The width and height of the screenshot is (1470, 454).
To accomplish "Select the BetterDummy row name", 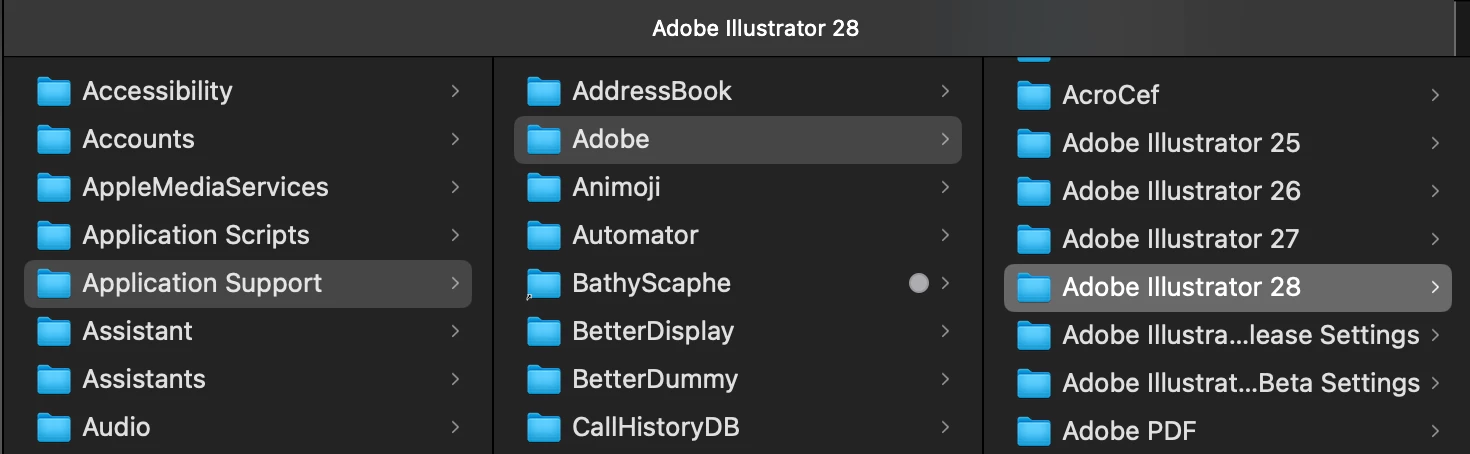I will pyautogui.click(x=655, y=379).
